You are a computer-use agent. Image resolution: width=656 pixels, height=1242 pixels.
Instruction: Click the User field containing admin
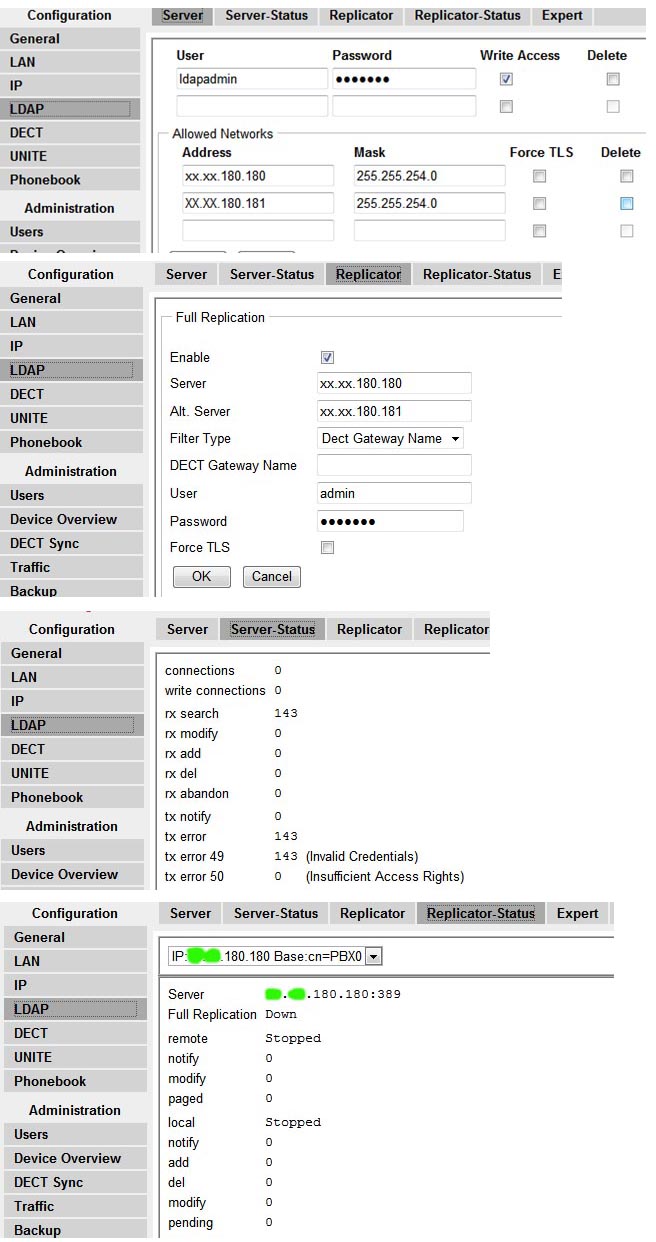(394, 493)
